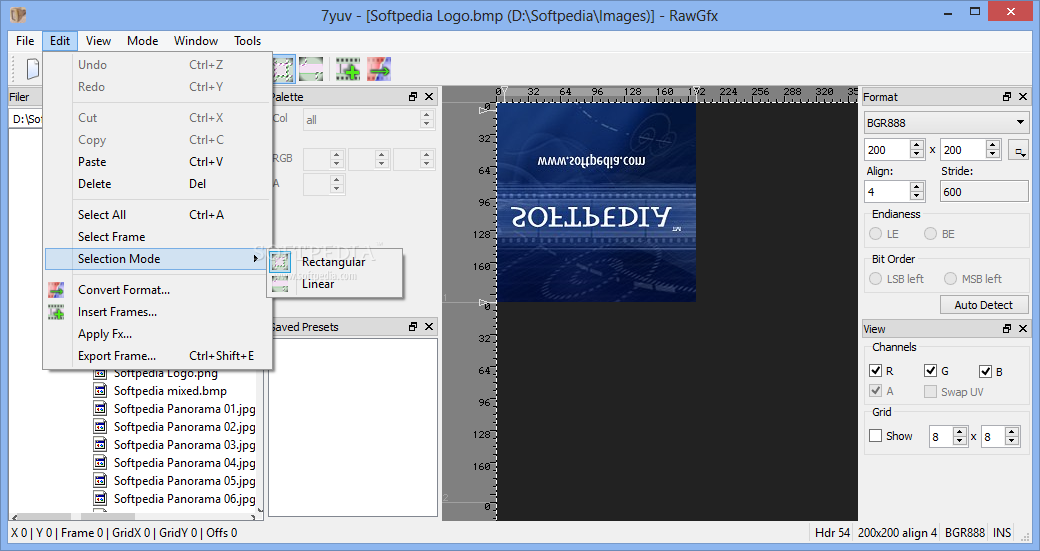Image resolution: width=1040 pixels, height=551 pixels.
Task: Increase the Align value stepper
Action: 917,187
